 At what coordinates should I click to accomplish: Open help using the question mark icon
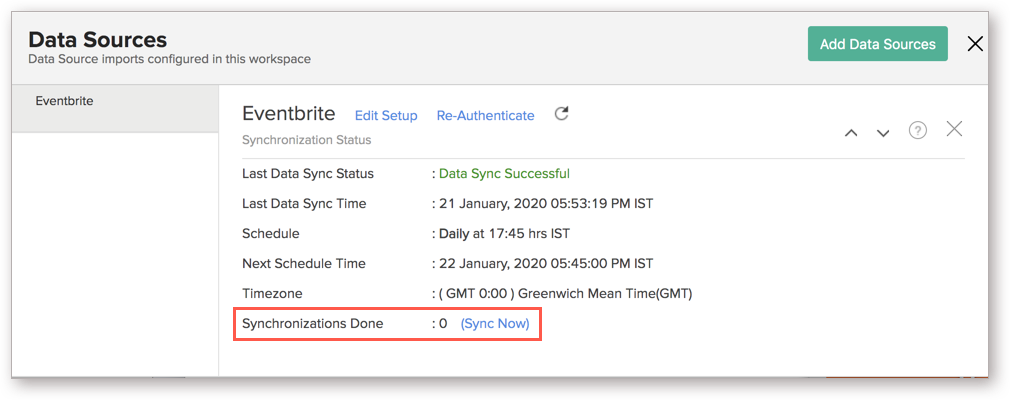tap(917, 131)
